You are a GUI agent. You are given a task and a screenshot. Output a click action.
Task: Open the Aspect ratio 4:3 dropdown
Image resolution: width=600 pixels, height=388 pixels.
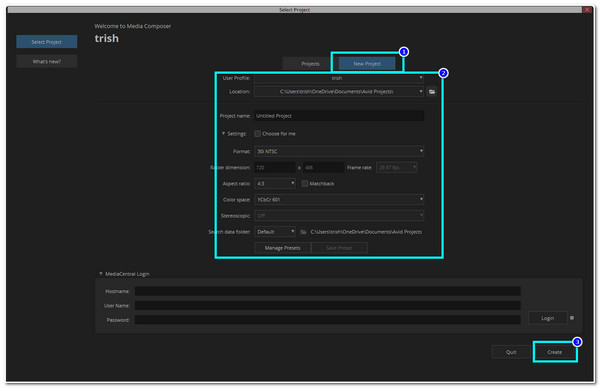pyautogui.click(x=275, y=184)
